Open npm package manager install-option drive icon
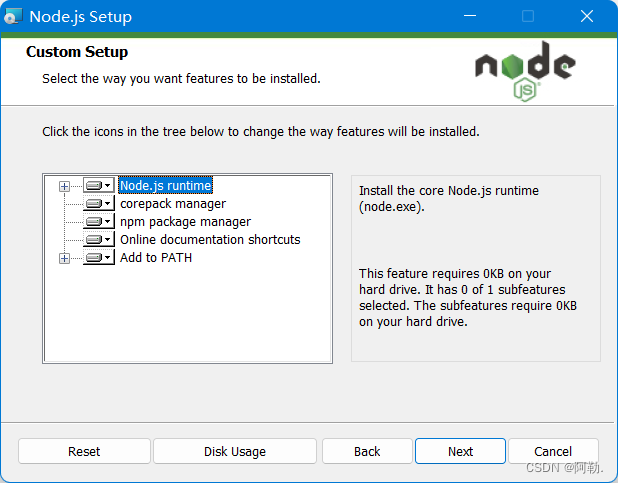Viewport: 618px width, 483px height. [x=99, y=222]
